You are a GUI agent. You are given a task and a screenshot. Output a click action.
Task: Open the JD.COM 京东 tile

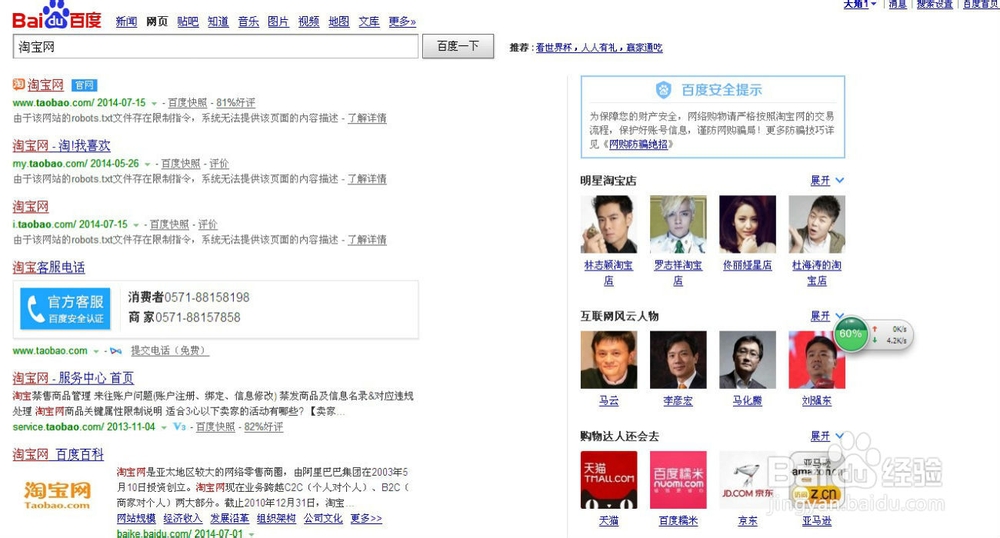747,480
